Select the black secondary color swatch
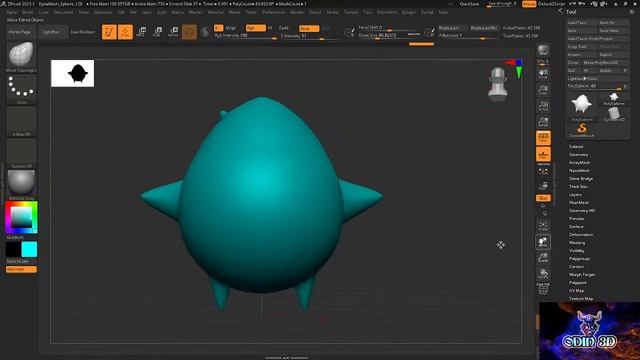The height and width of the screenshot is (360, 640). [13, 249]
